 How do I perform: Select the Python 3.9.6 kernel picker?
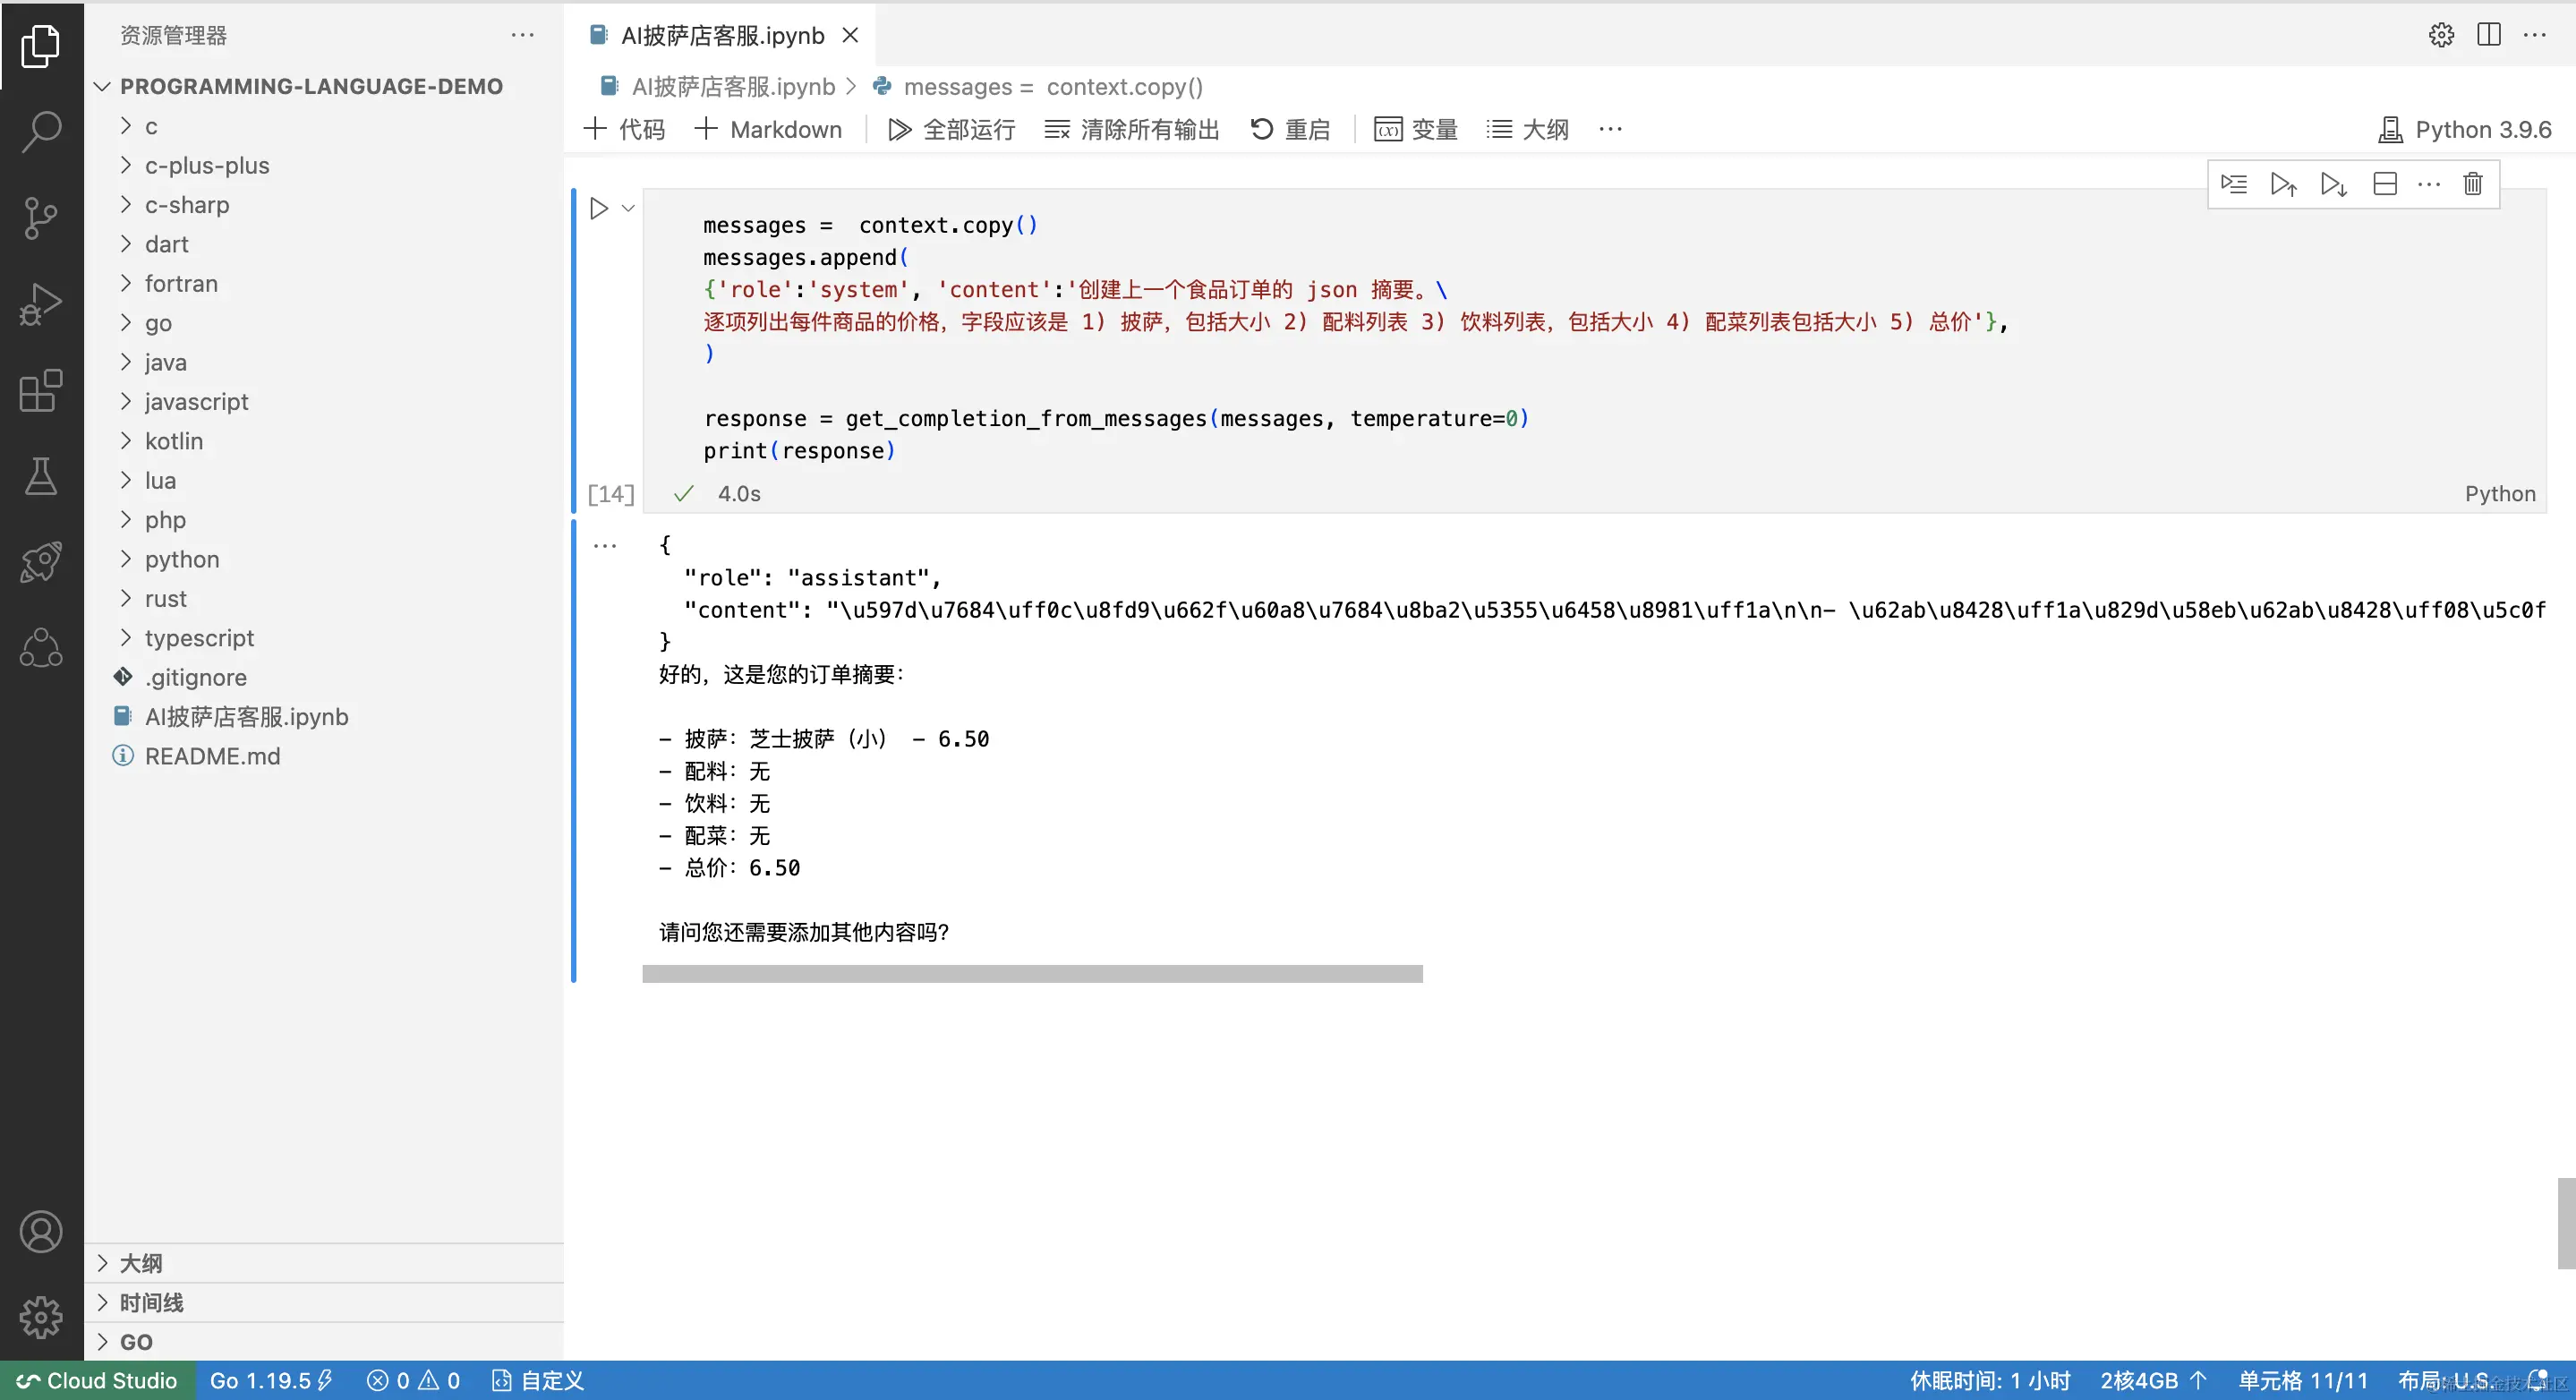click(2465, 129)
